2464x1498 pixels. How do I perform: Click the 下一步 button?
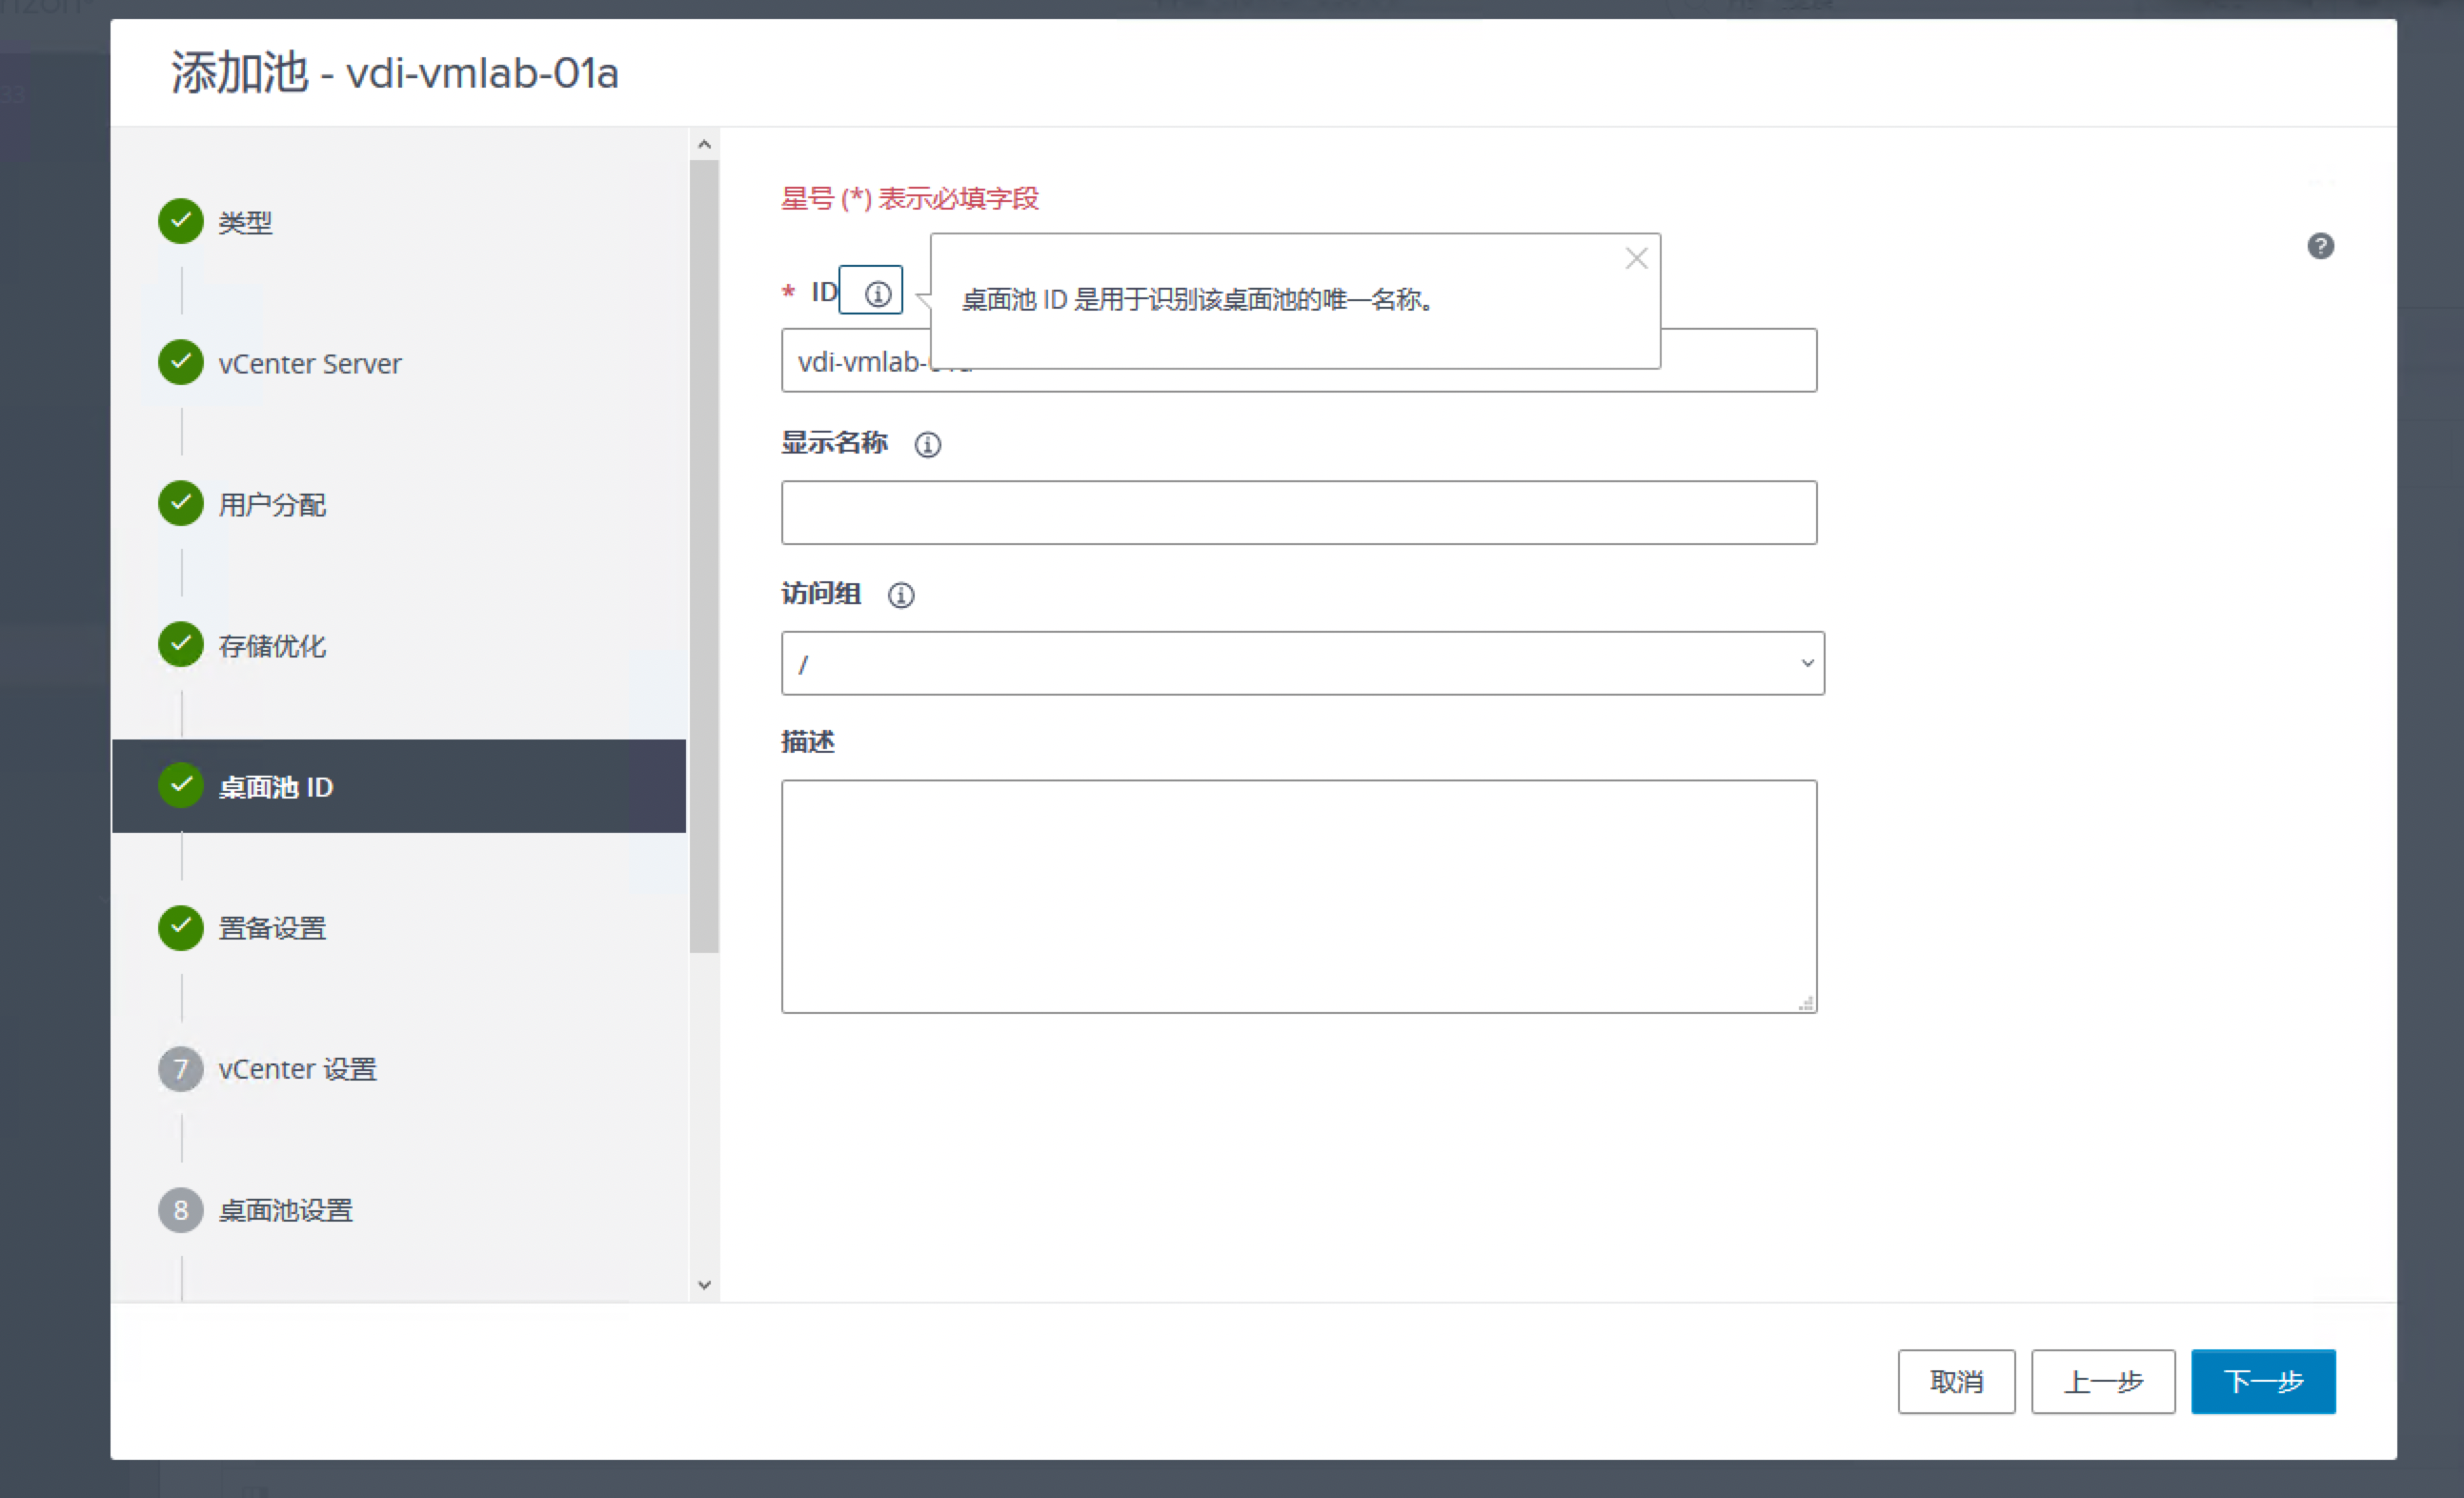(2262, 1381)
